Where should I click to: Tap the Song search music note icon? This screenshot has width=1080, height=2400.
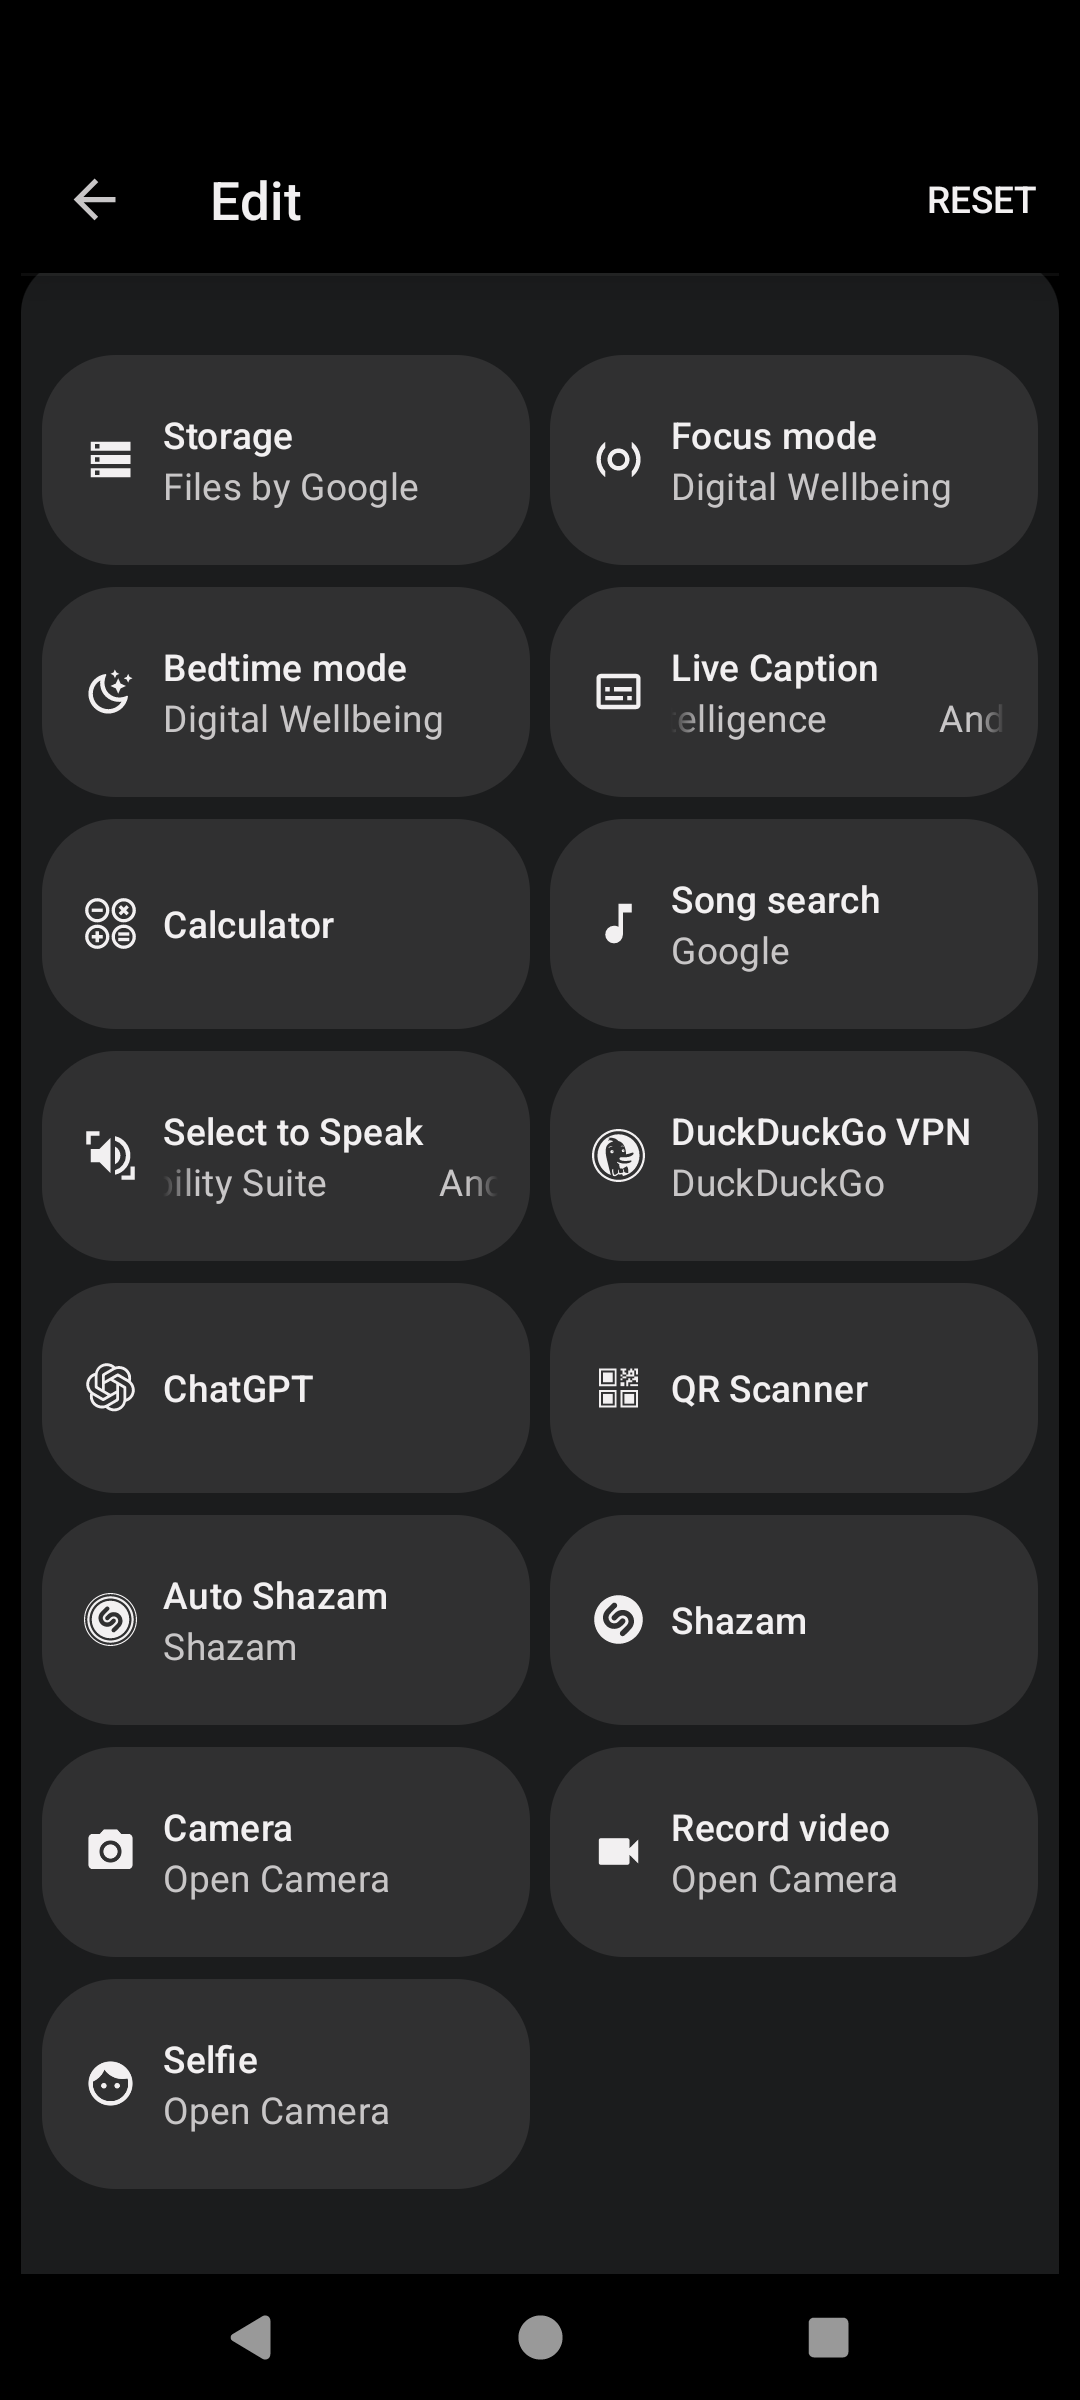[618, 924]
